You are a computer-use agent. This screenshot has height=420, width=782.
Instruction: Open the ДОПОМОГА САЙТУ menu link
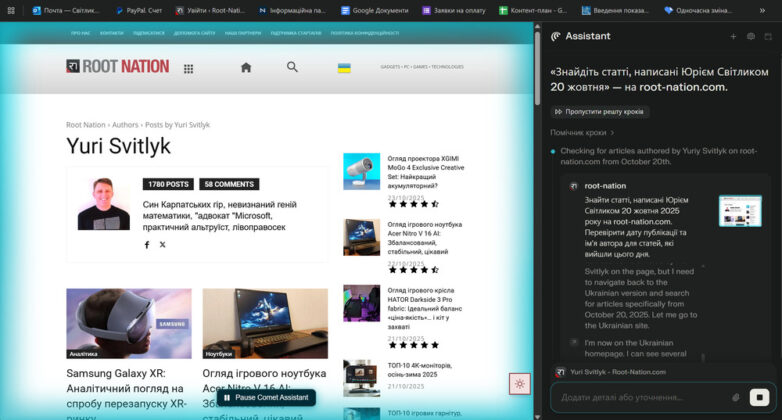[195, 33]
